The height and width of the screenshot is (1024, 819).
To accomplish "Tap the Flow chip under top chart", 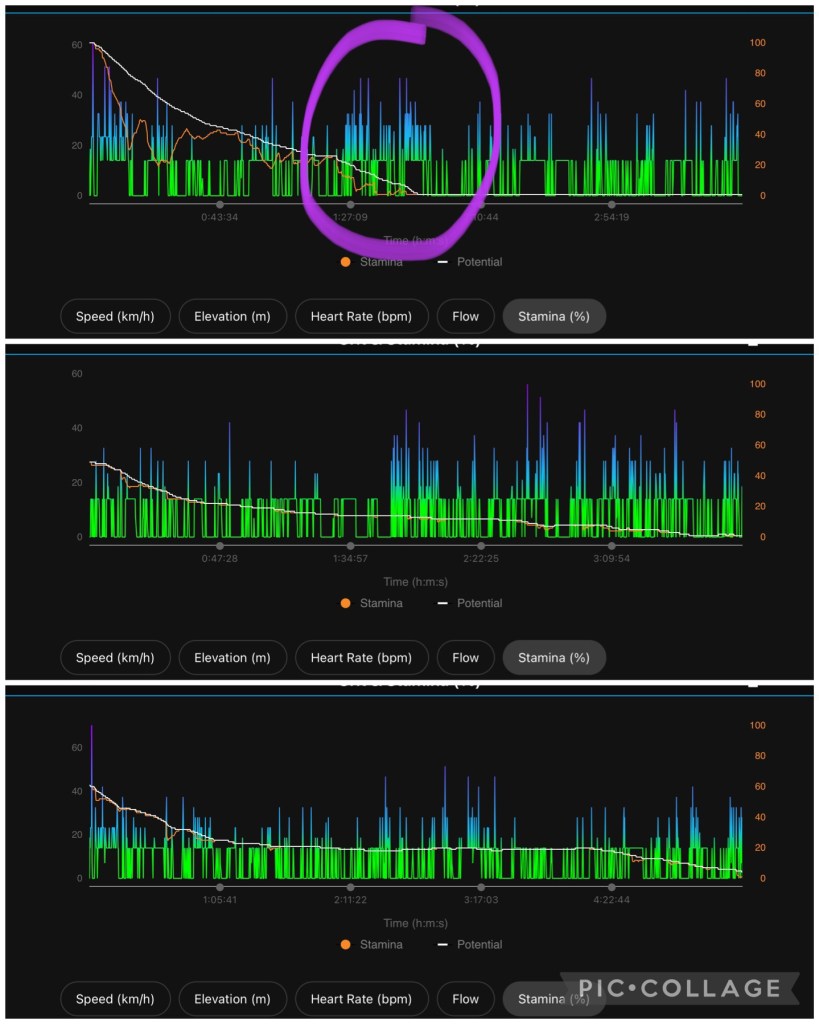I will (465, 317).
